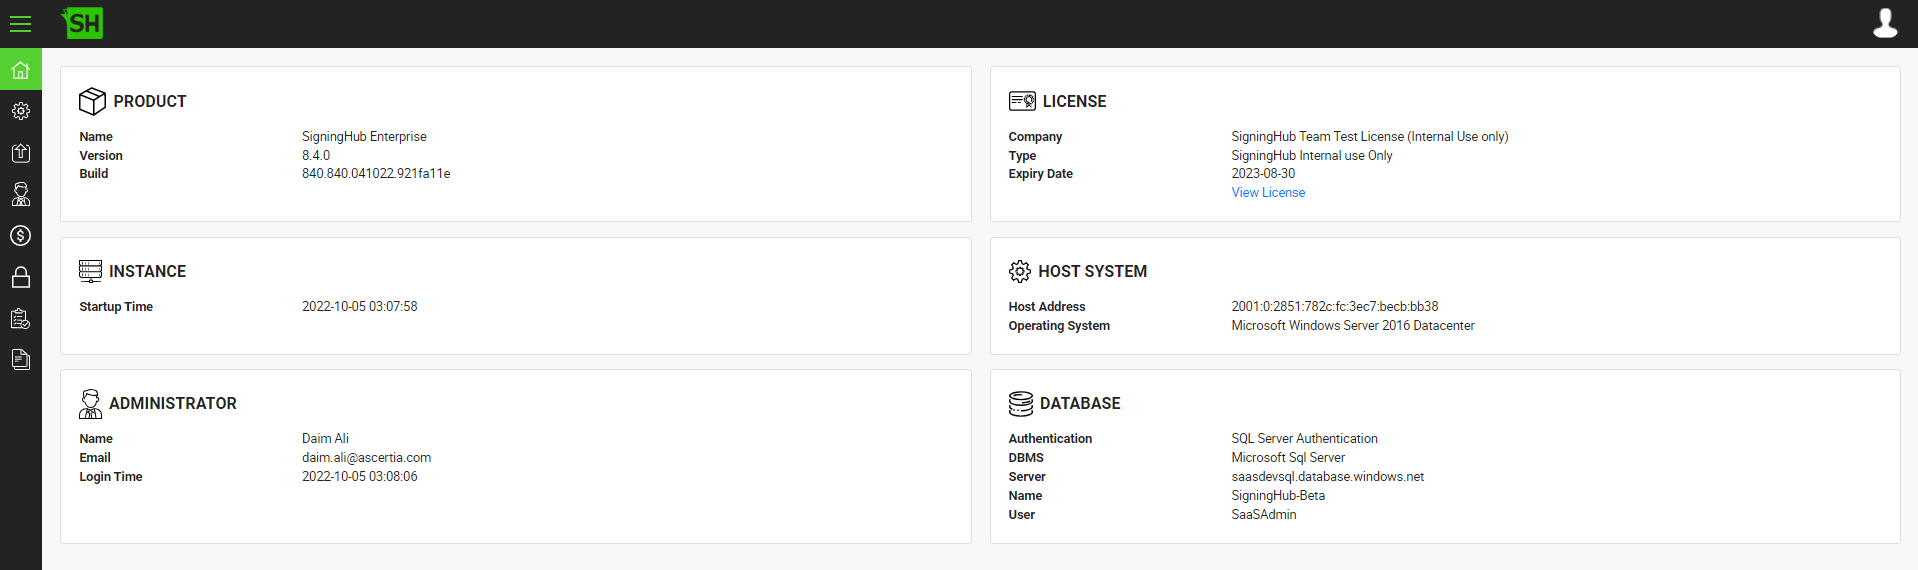Click build value 840.840.041022.921fa11e
1918x570 pixels.
coord(376,174)
